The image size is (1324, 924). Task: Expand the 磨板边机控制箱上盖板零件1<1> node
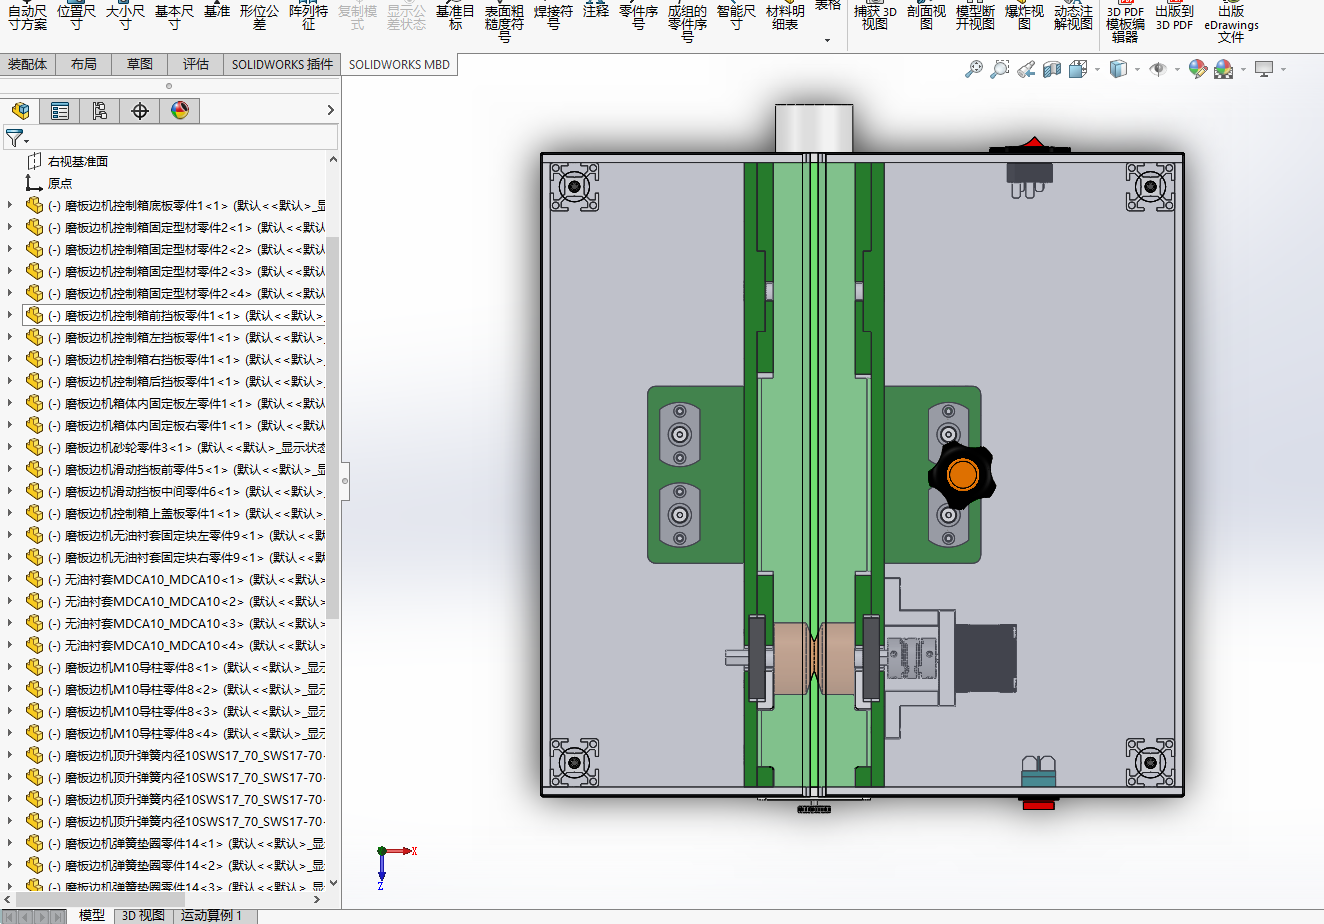pos(10,513)
